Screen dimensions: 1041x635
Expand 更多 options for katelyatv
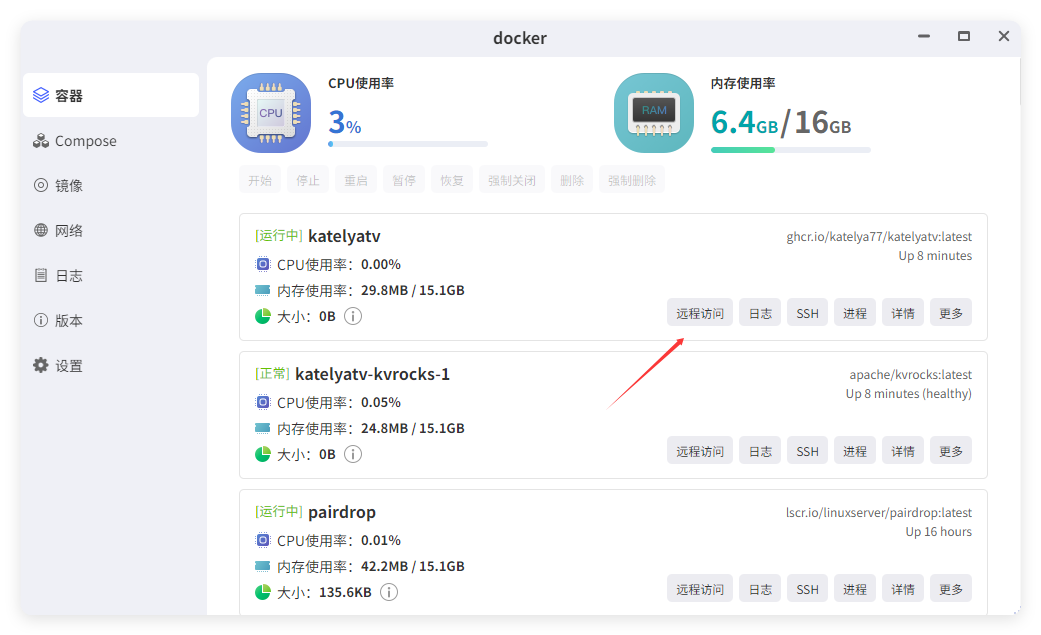pos(950,312)
